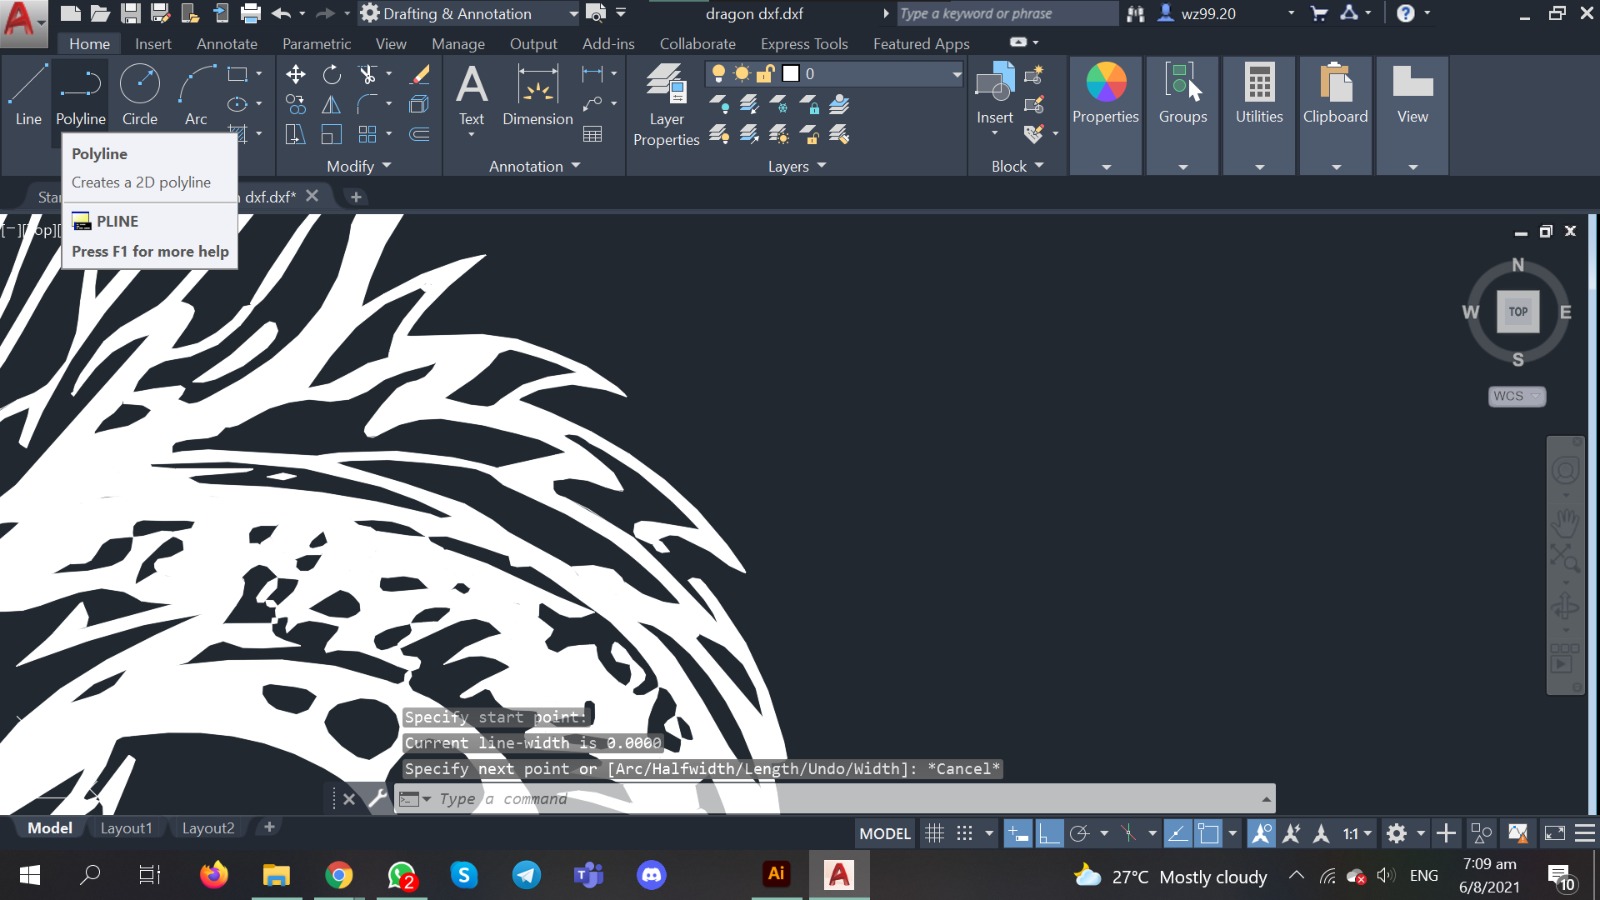Screen dimensions: 1600x900
Task: Open the WCS coordinate system dropdown
Action: click(x=1517, y=396)
